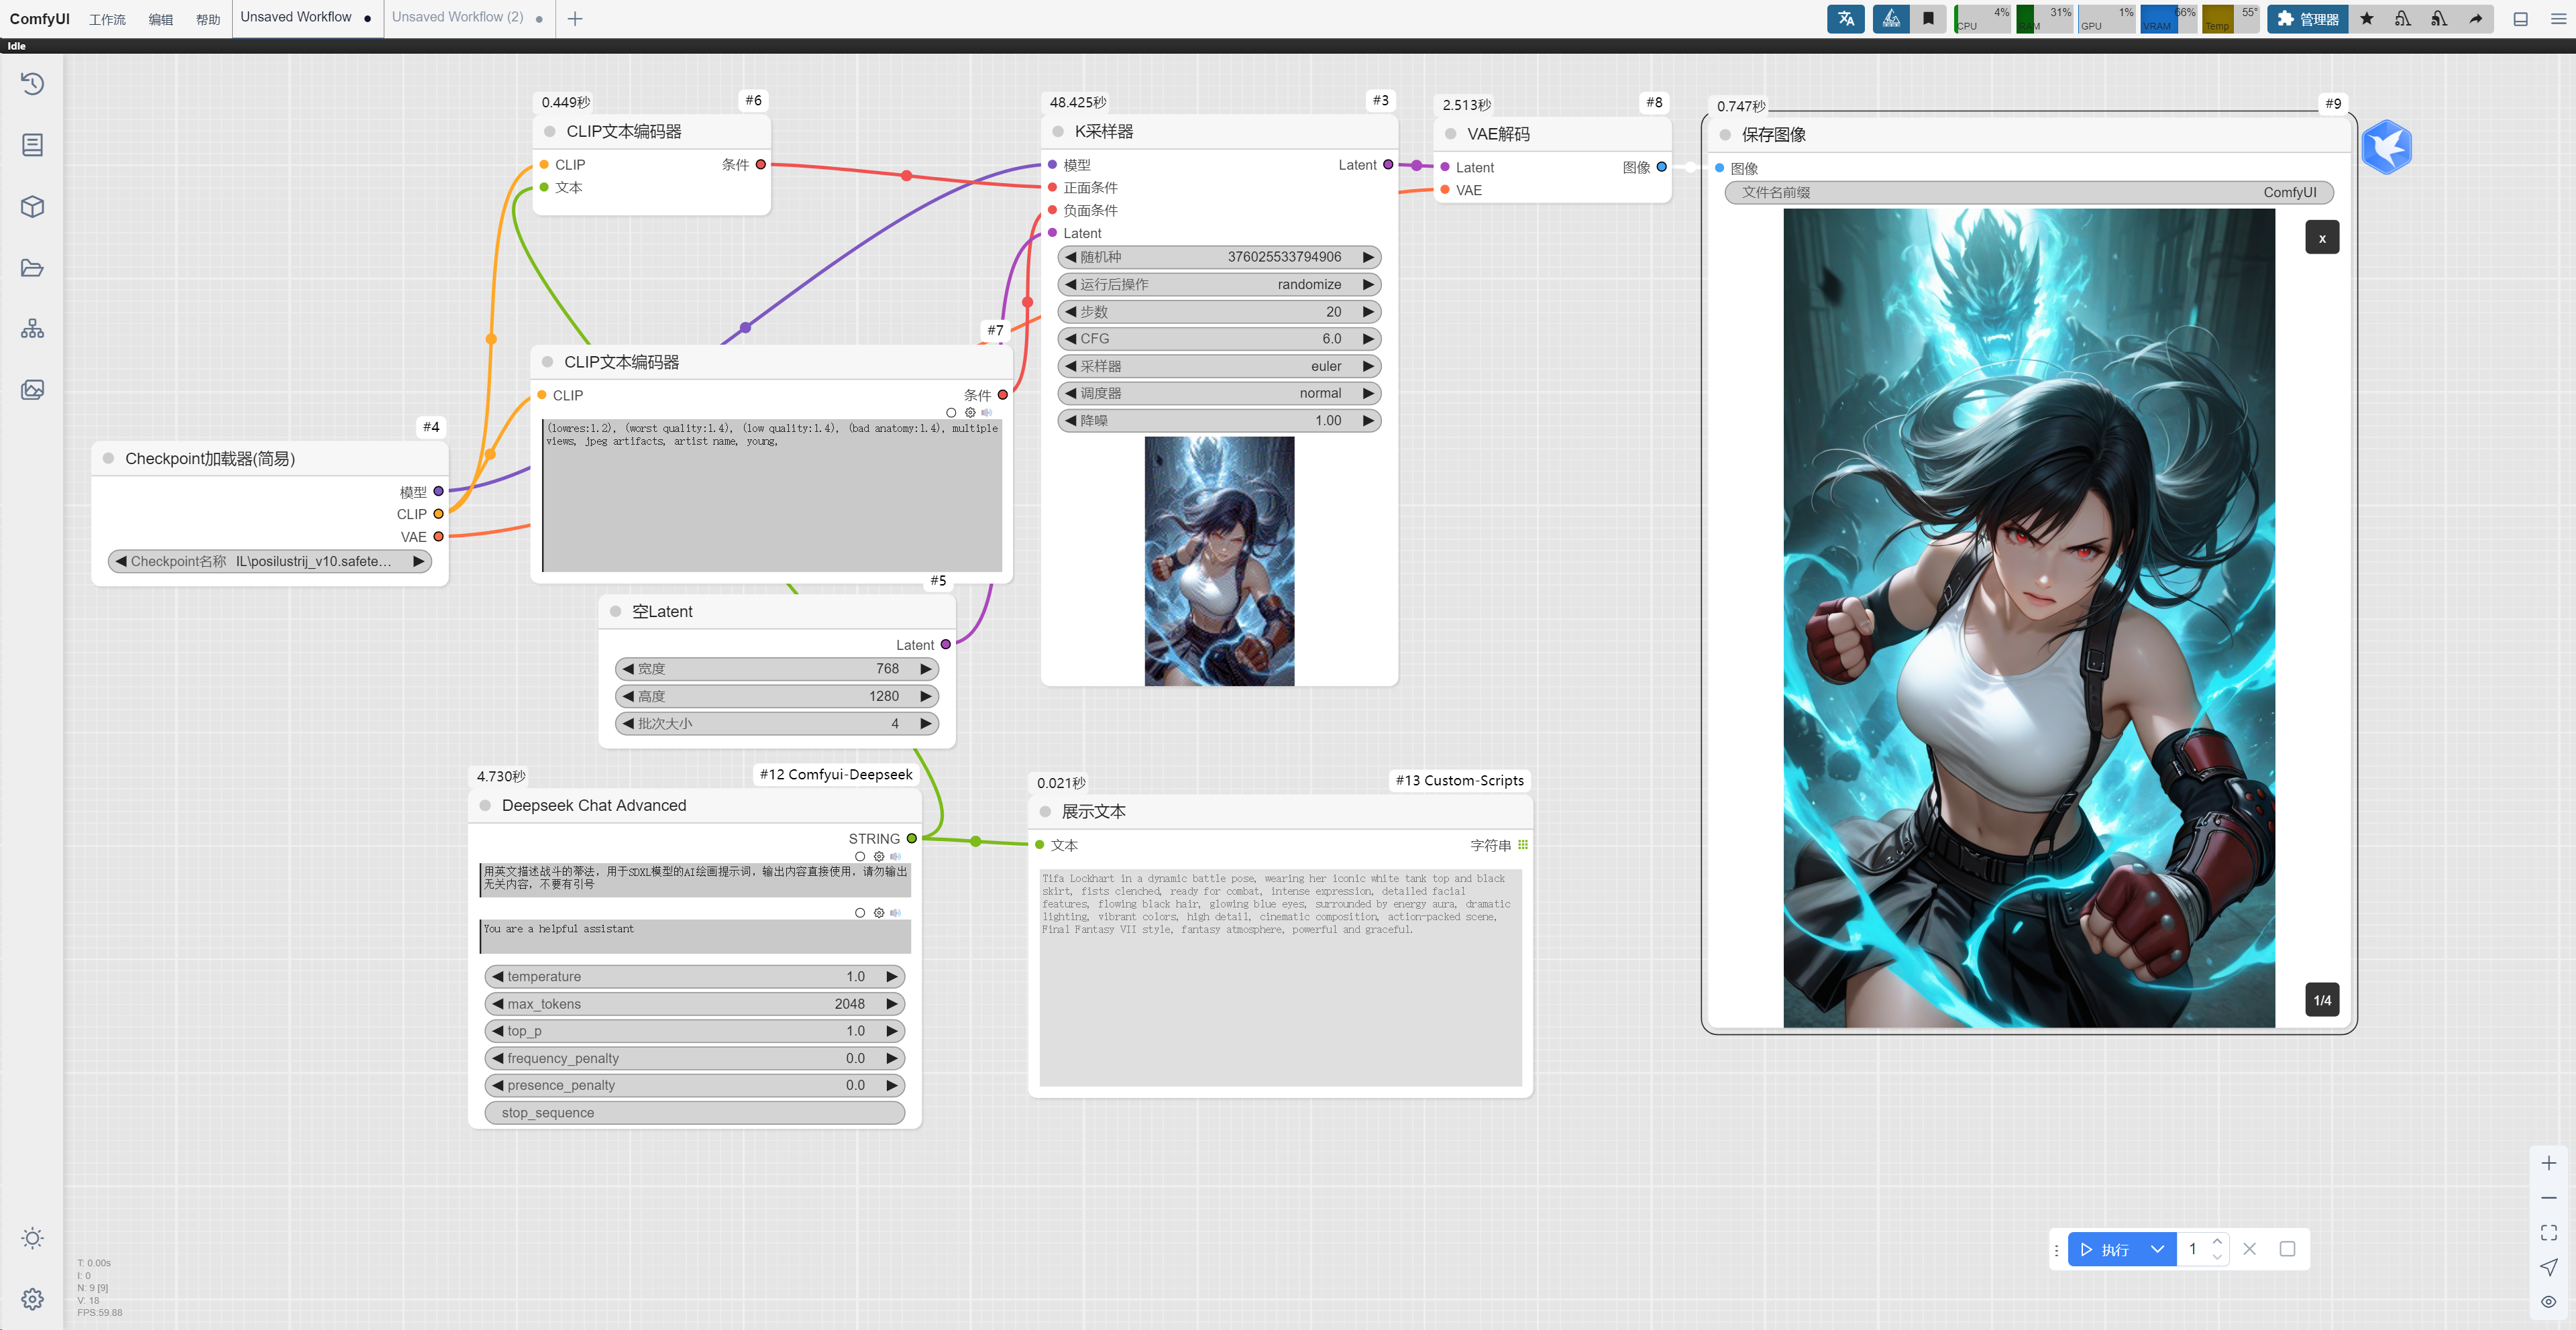Viewport: 2576px width, 1330px height.
Task: Open the 管理器 manager button
Action: click(2307, 18)
